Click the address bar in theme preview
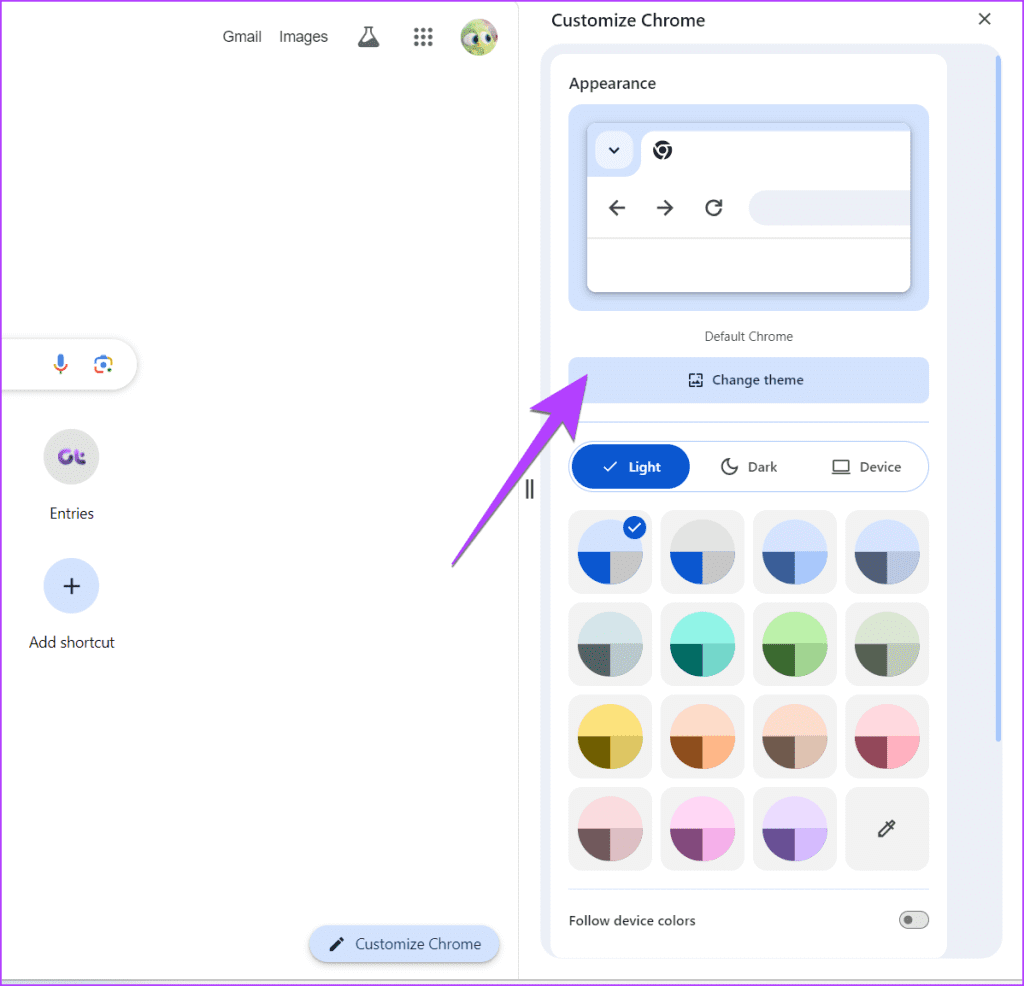 click(829, 208)
